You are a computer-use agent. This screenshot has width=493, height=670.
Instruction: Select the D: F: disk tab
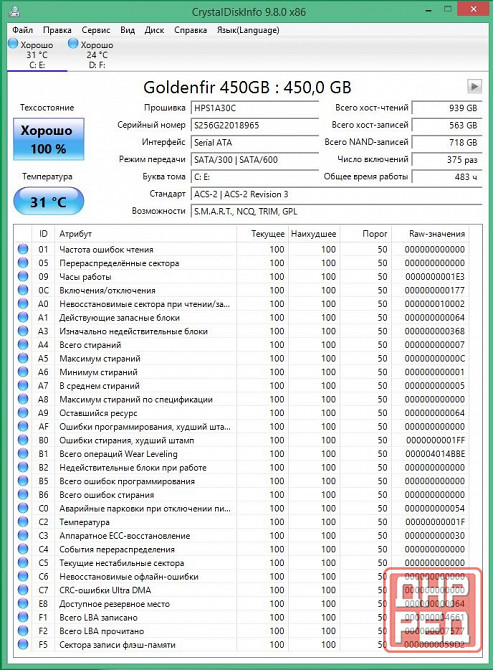click(97, 54)
